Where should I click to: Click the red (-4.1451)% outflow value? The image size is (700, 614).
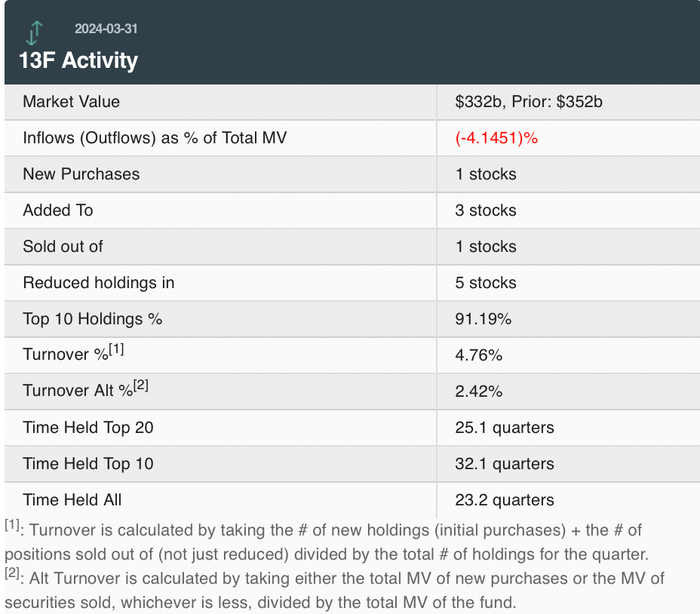(x=496, y=138)
